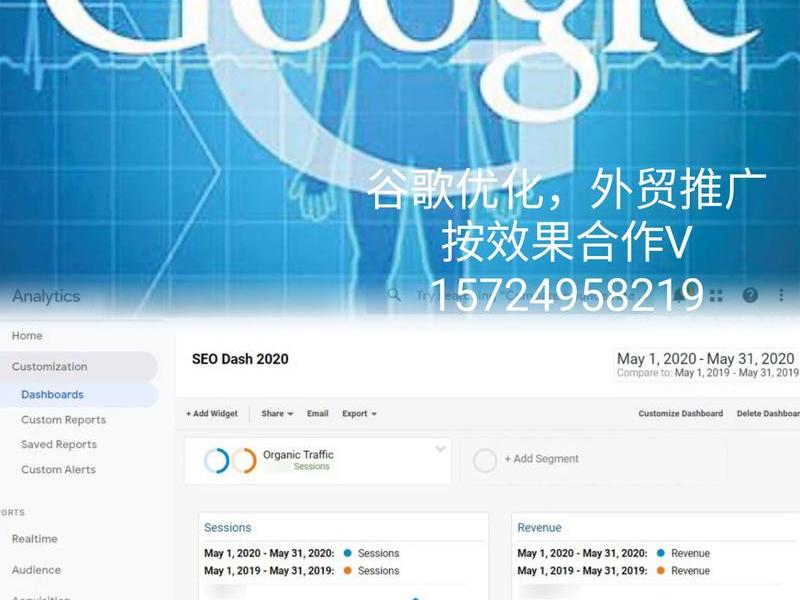This screenshot has width=800, height=600.
Task: Open the Share dropdown
Action: (x=277, y=414)
